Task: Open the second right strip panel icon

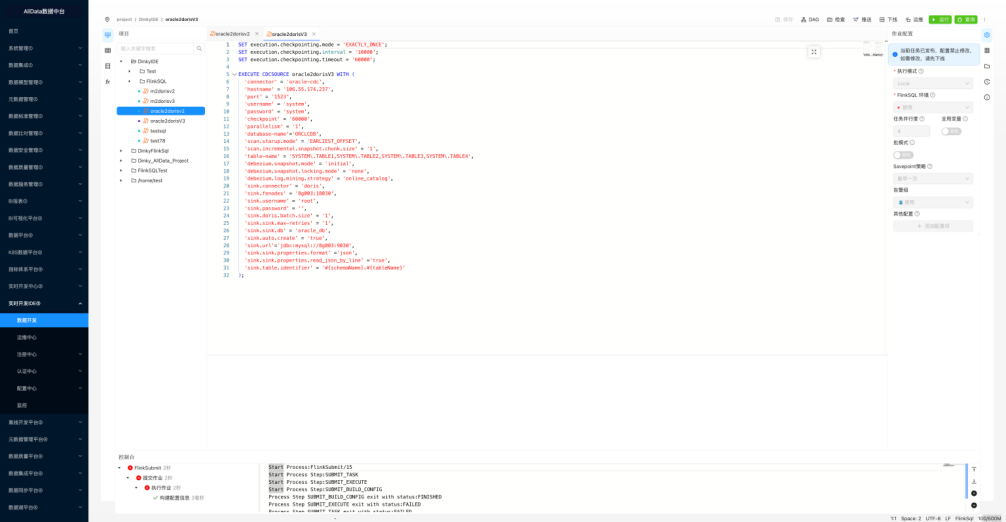Action: (987, 50)
